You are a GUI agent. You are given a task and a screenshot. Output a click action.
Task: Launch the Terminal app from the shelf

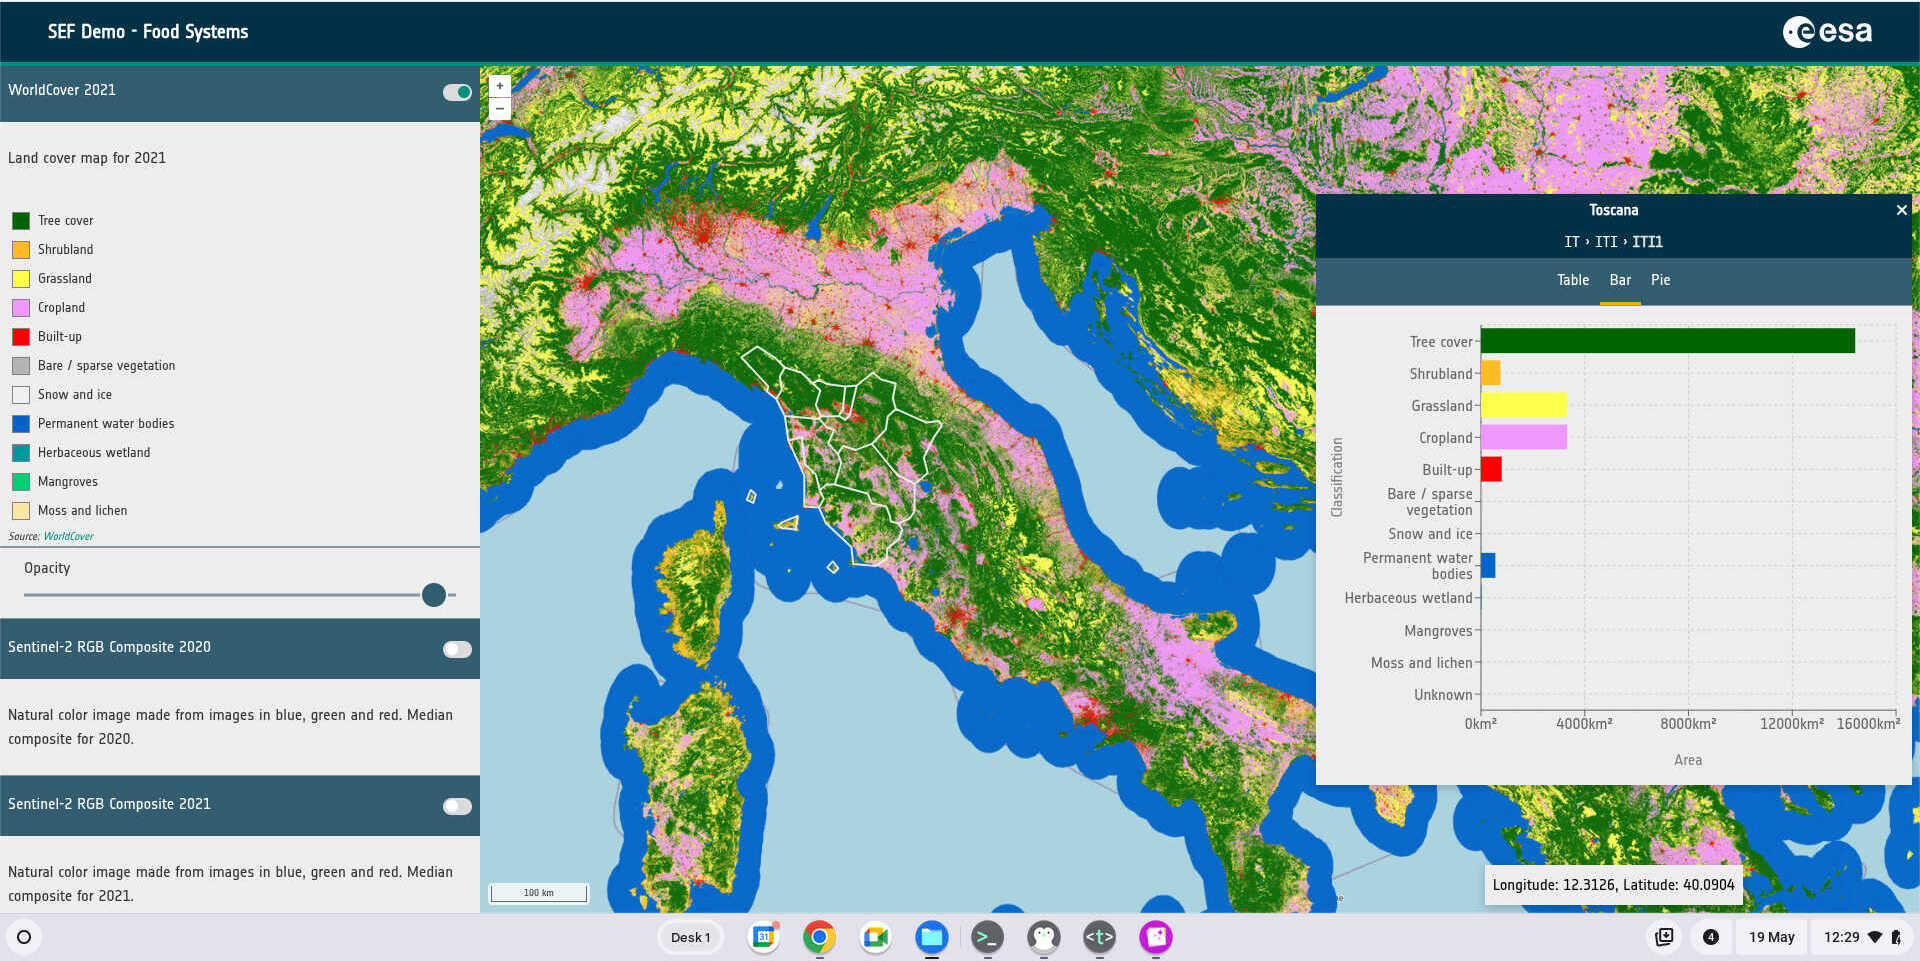tap(987, 937)
